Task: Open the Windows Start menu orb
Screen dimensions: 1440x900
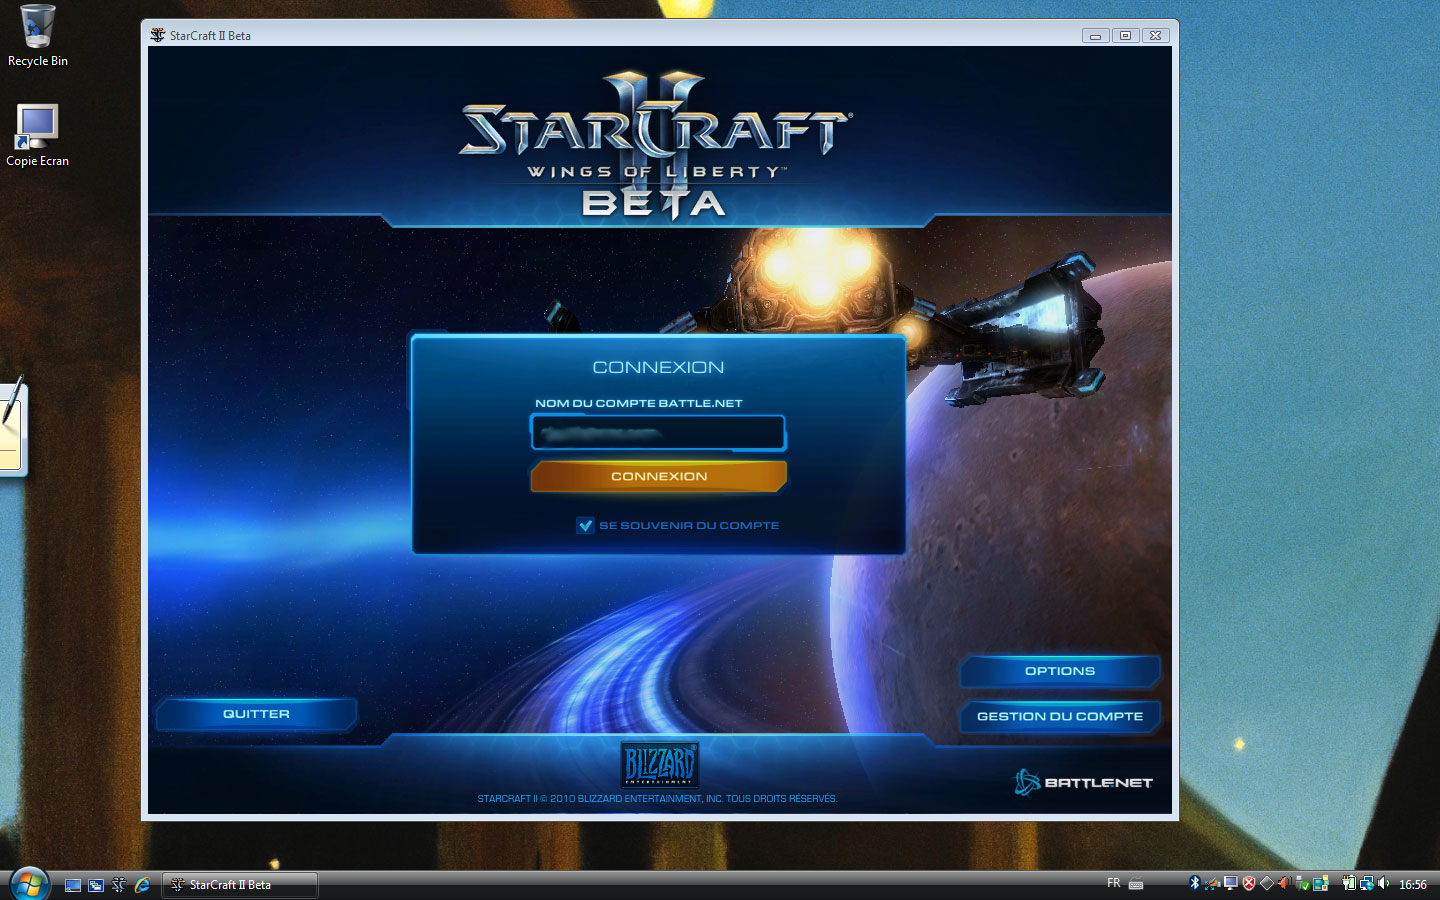Action: pyautogui.click(x=28, y=884)
